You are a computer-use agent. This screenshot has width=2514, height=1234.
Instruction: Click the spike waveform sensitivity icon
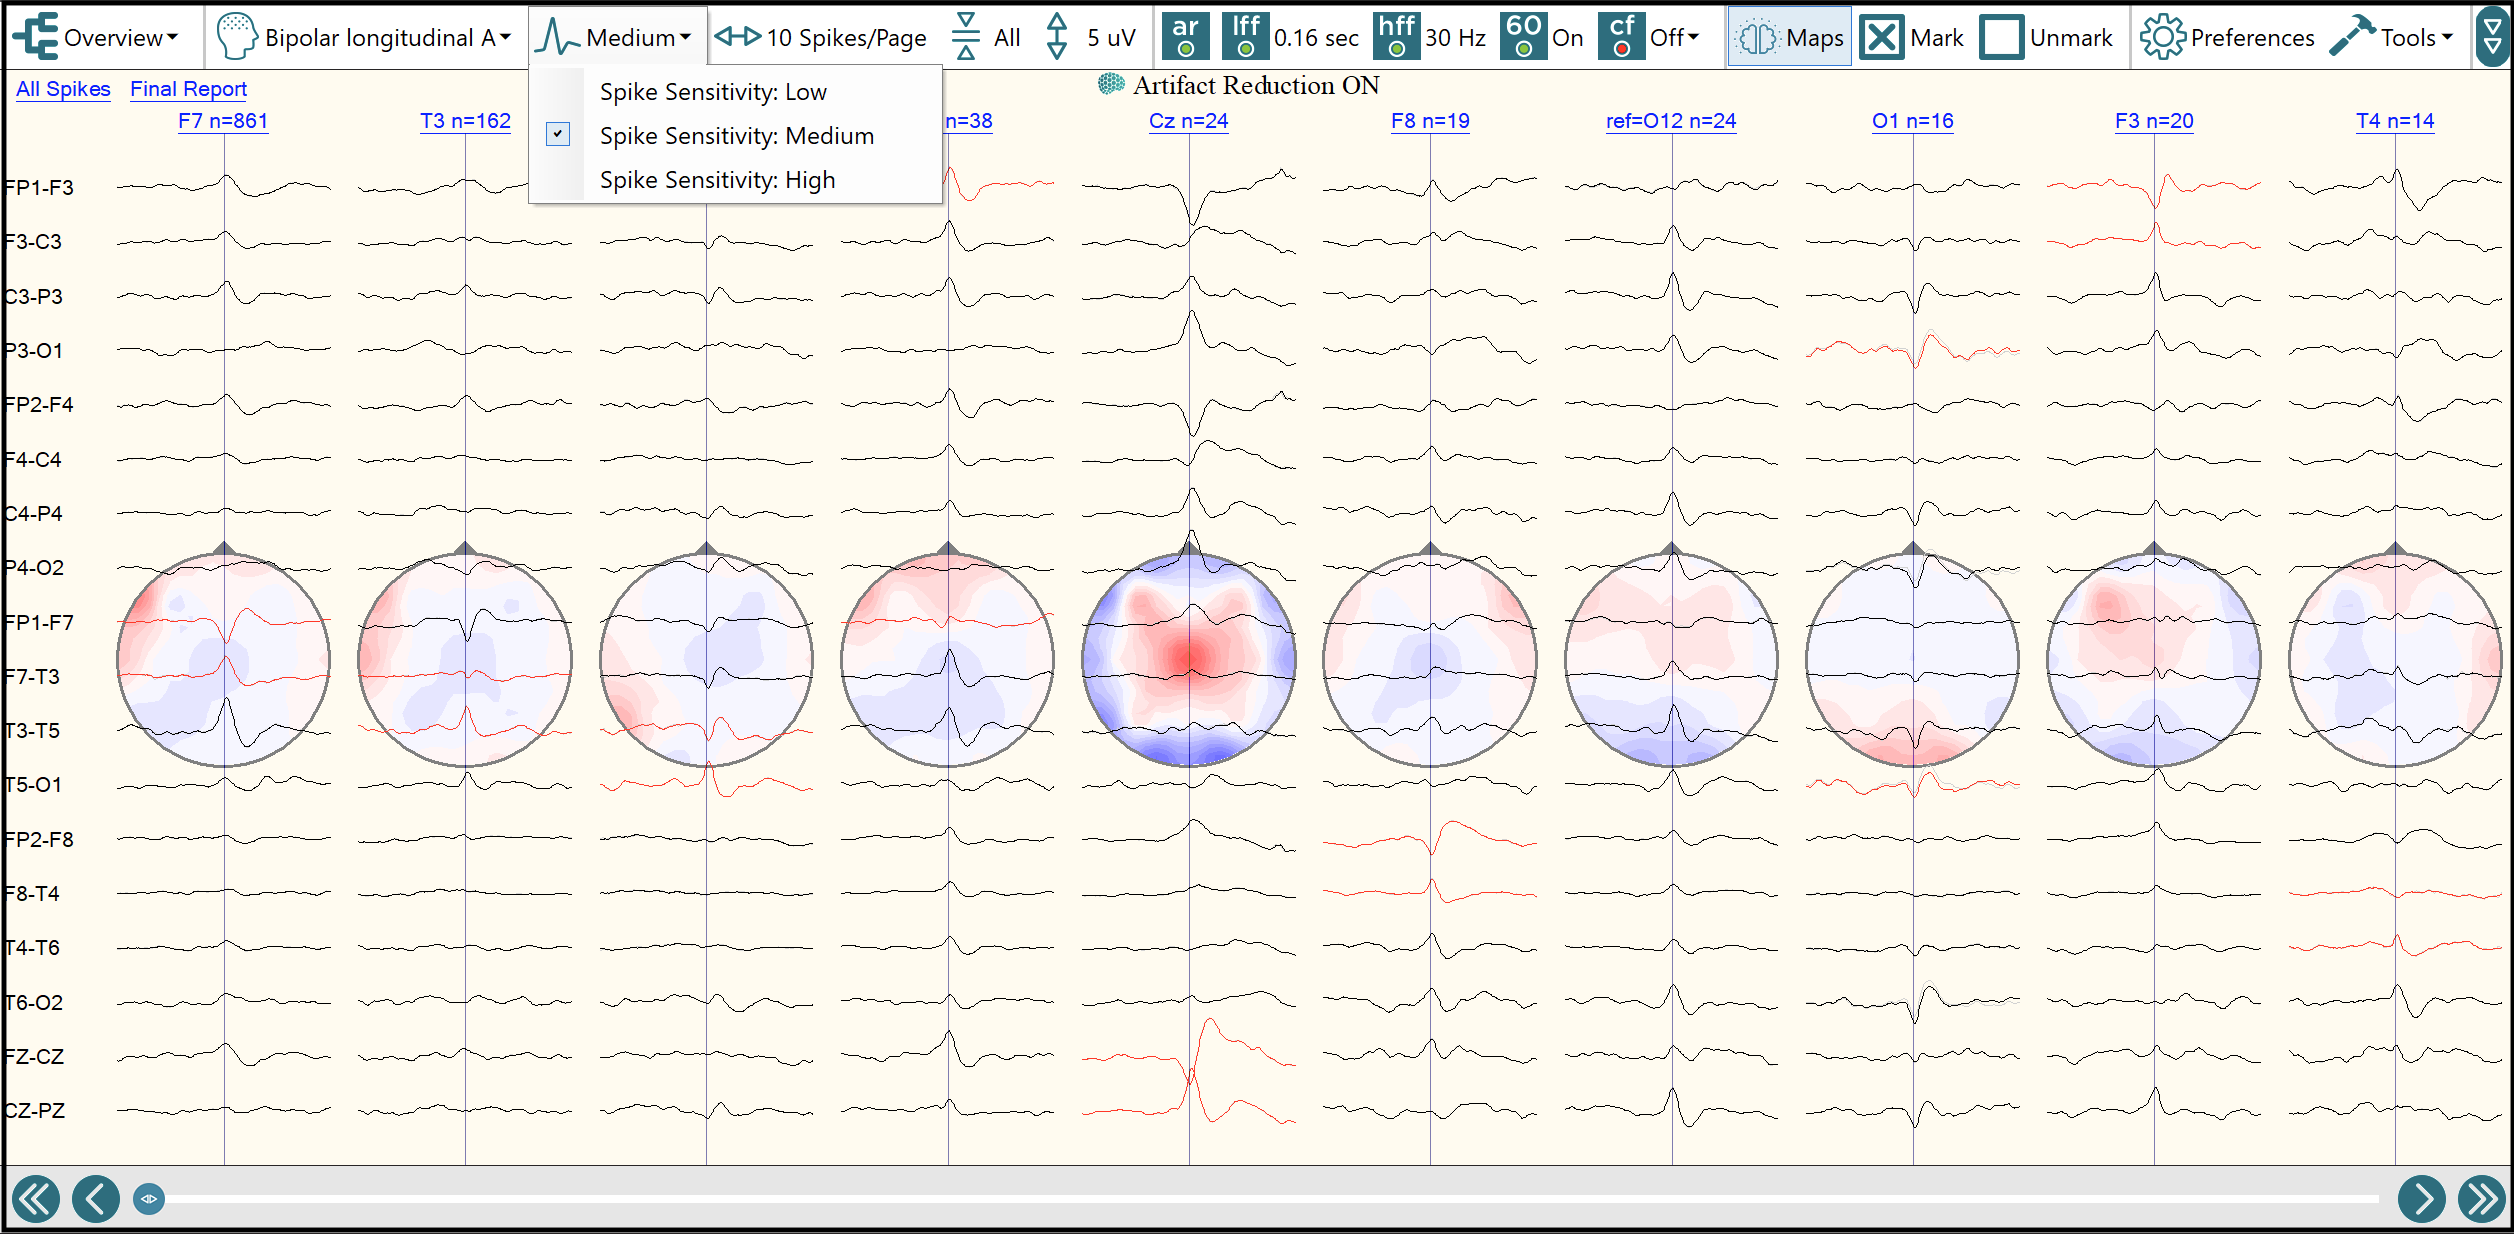click(x=557, y=38)
